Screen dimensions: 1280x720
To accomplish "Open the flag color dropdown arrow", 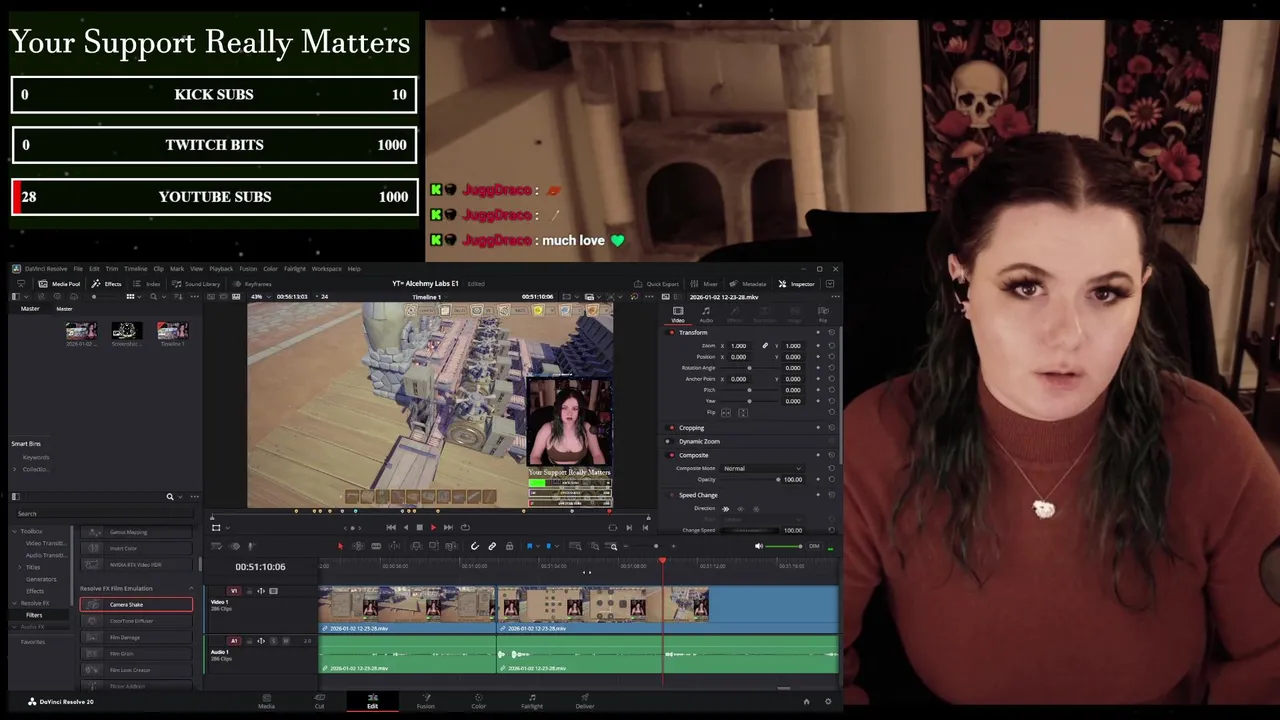I will [x=537, y=546].
